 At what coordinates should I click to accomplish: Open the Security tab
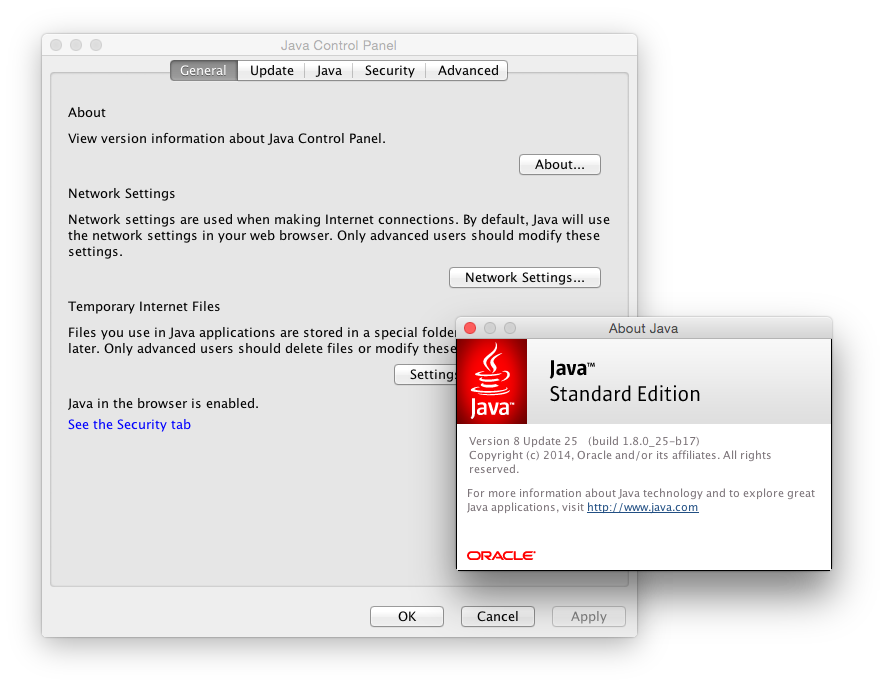(390, 70)
